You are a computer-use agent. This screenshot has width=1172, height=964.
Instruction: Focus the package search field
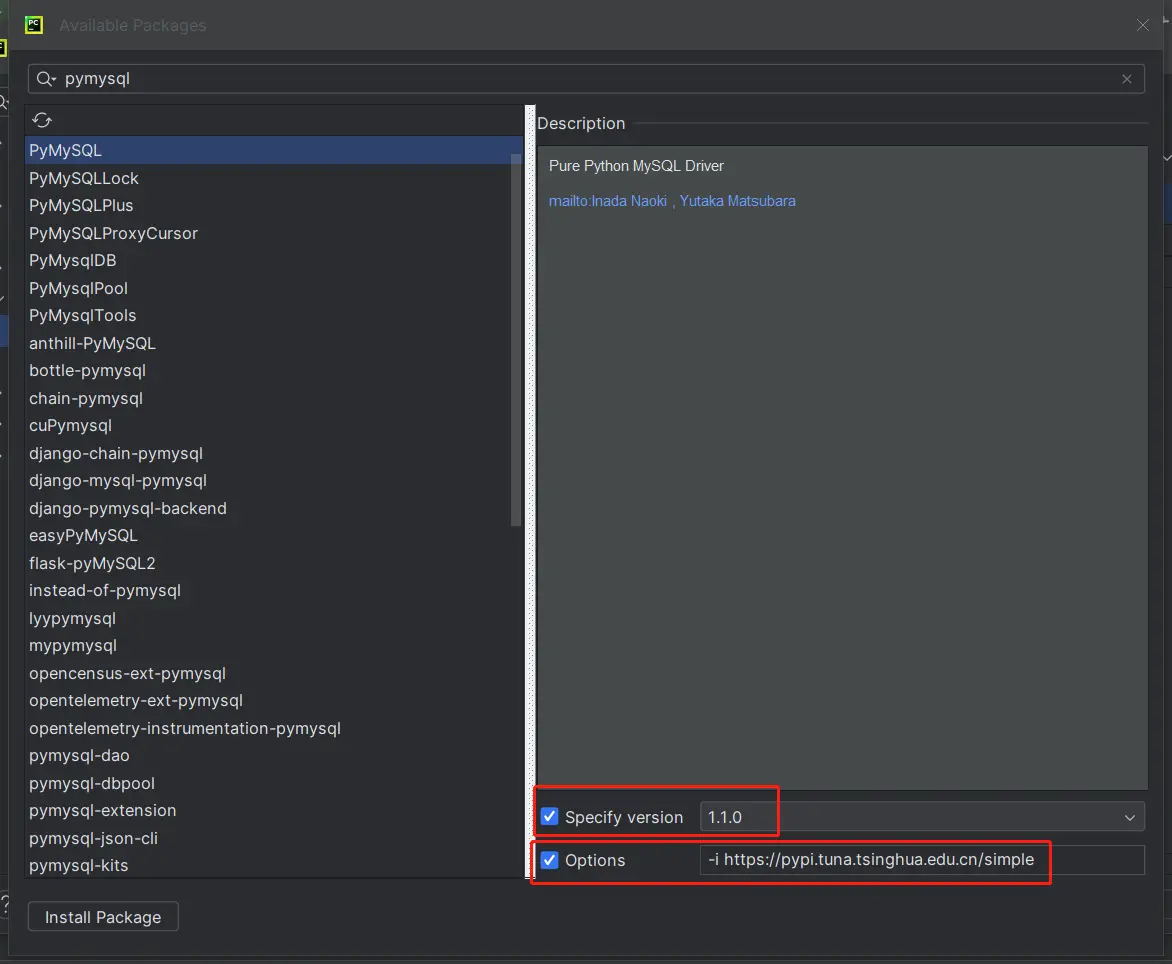tap(586, 79)
